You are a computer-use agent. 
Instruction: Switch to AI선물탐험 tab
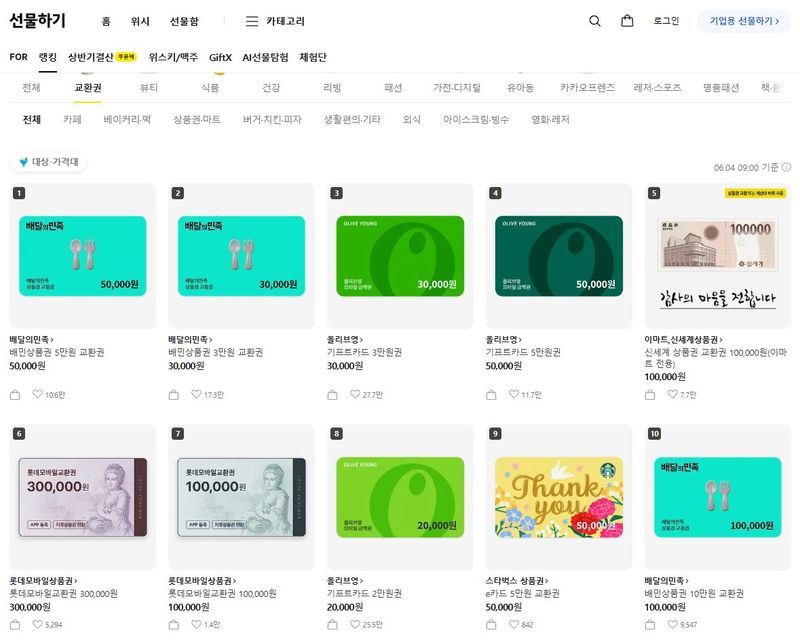tap(265, 57)
